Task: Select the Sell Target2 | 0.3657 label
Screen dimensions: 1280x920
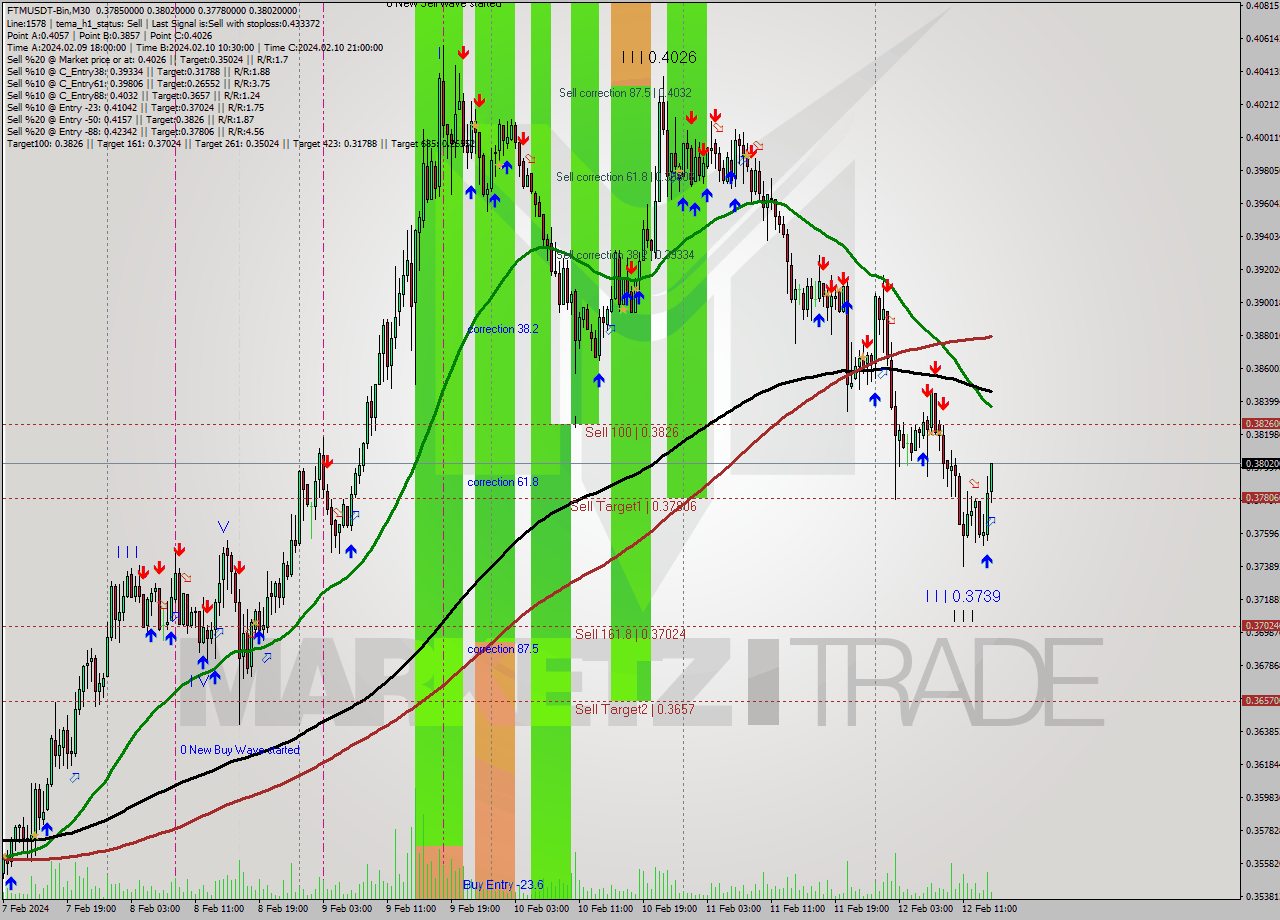Action: click(x=635, y=709)
